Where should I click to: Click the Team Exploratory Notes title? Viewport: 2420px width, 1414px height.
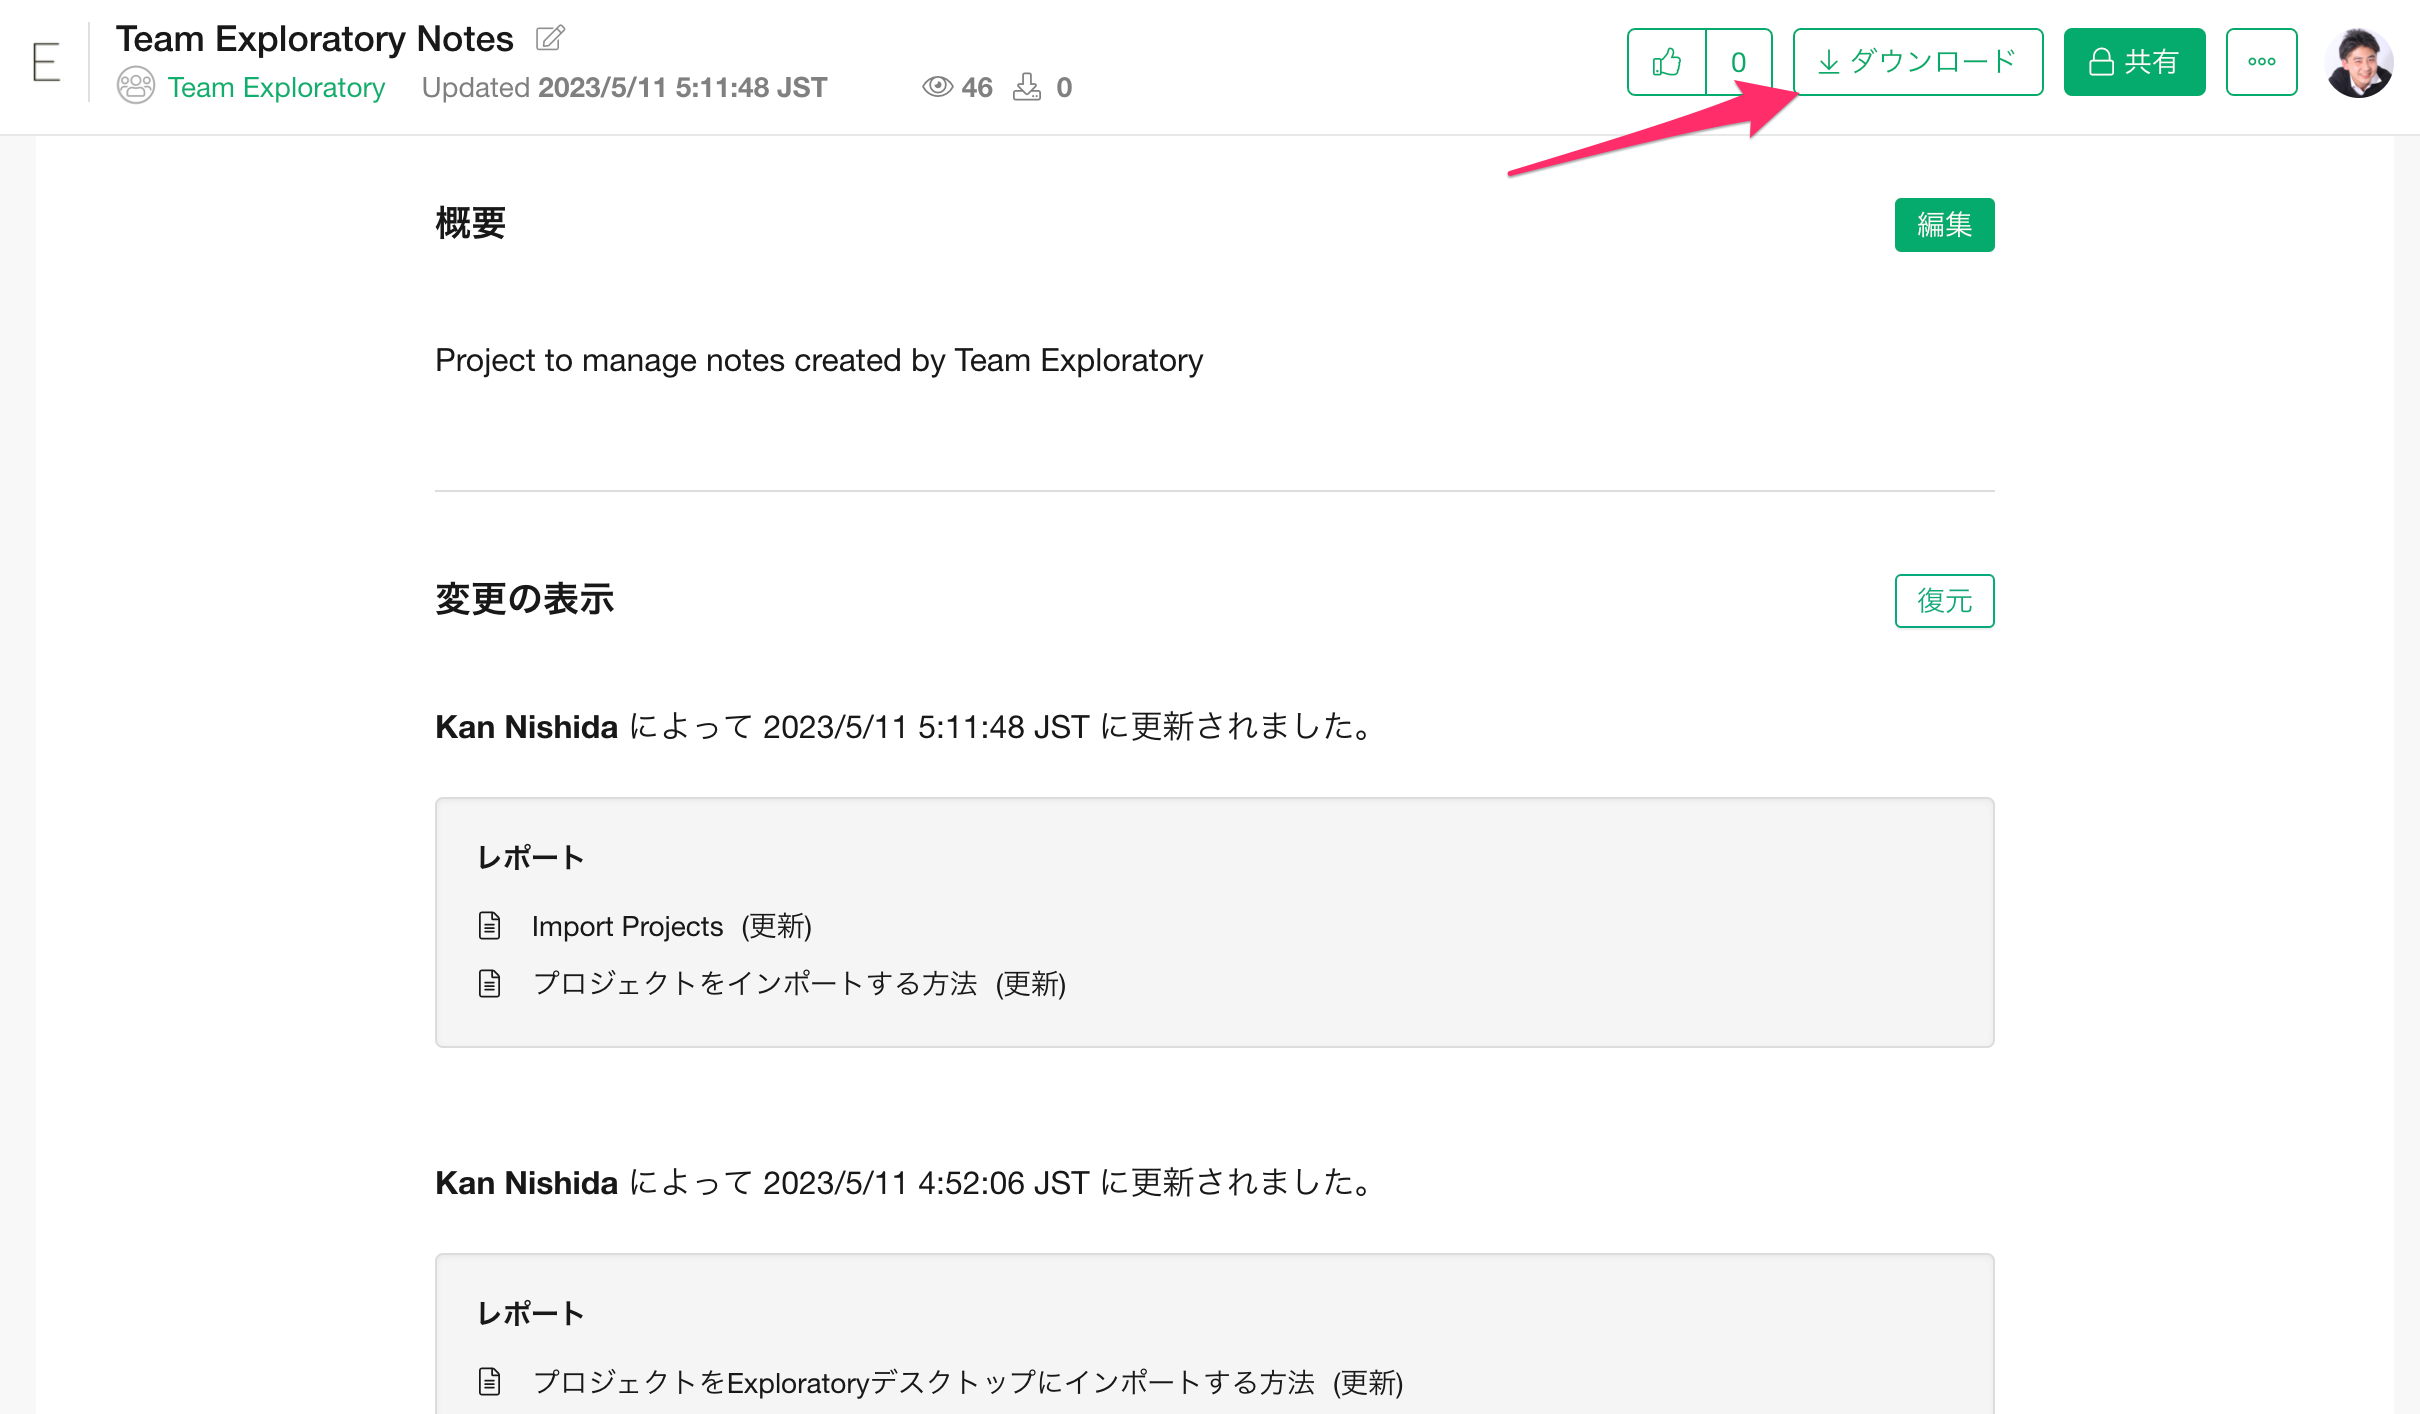coord(314,39)
